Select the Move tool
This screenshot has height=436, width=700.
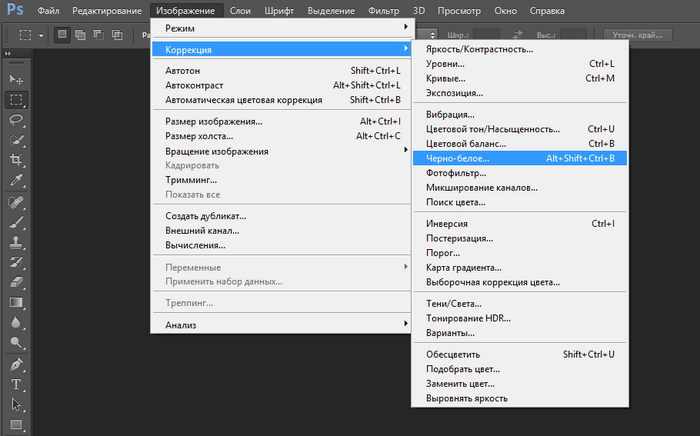pos(17,79)
